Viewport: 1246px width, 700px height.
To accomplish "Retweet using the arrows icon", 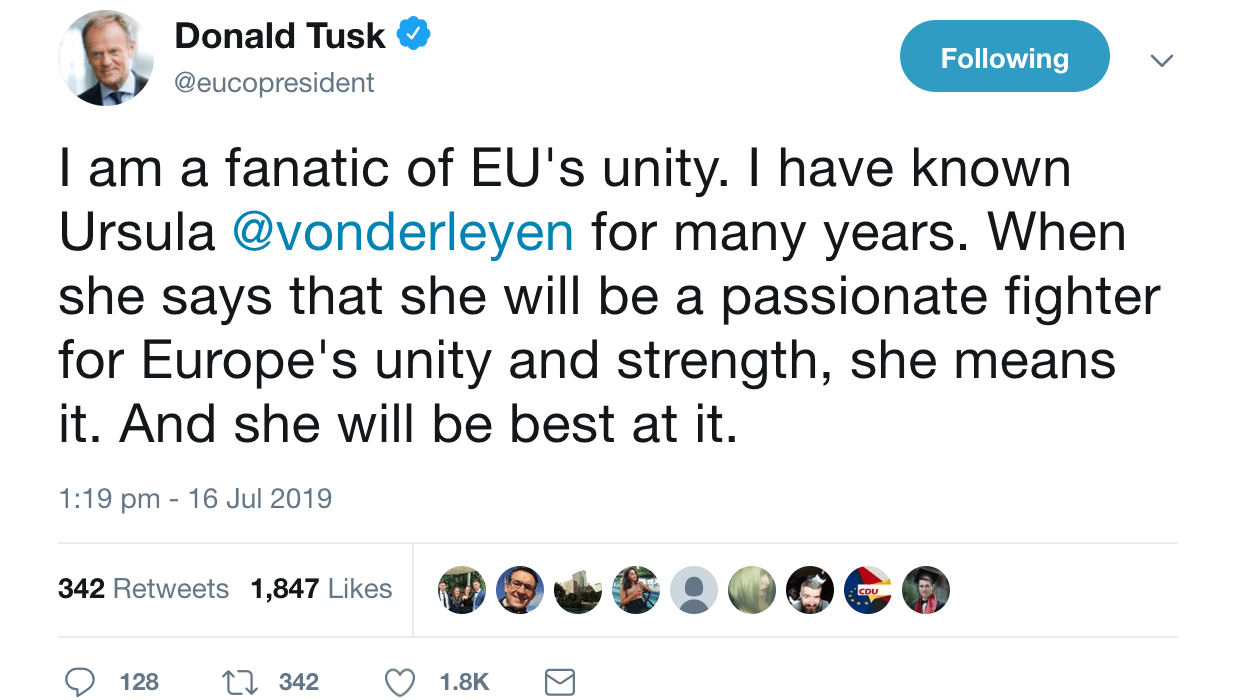I will [239, 682].
